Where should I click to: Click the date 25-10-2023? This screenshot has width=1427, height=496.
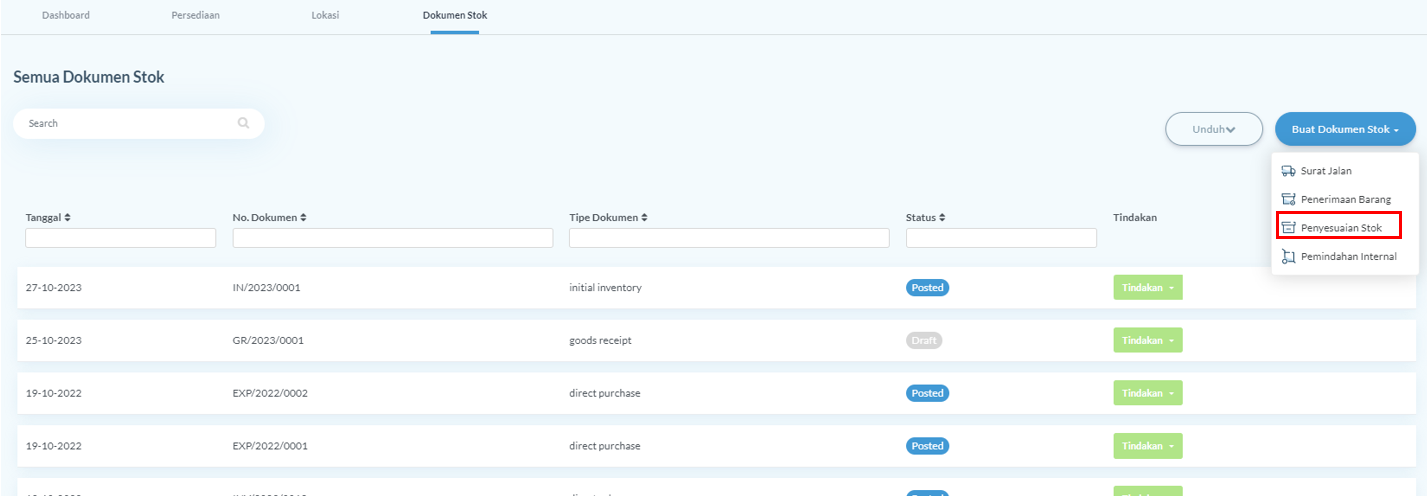click(54, 340)
